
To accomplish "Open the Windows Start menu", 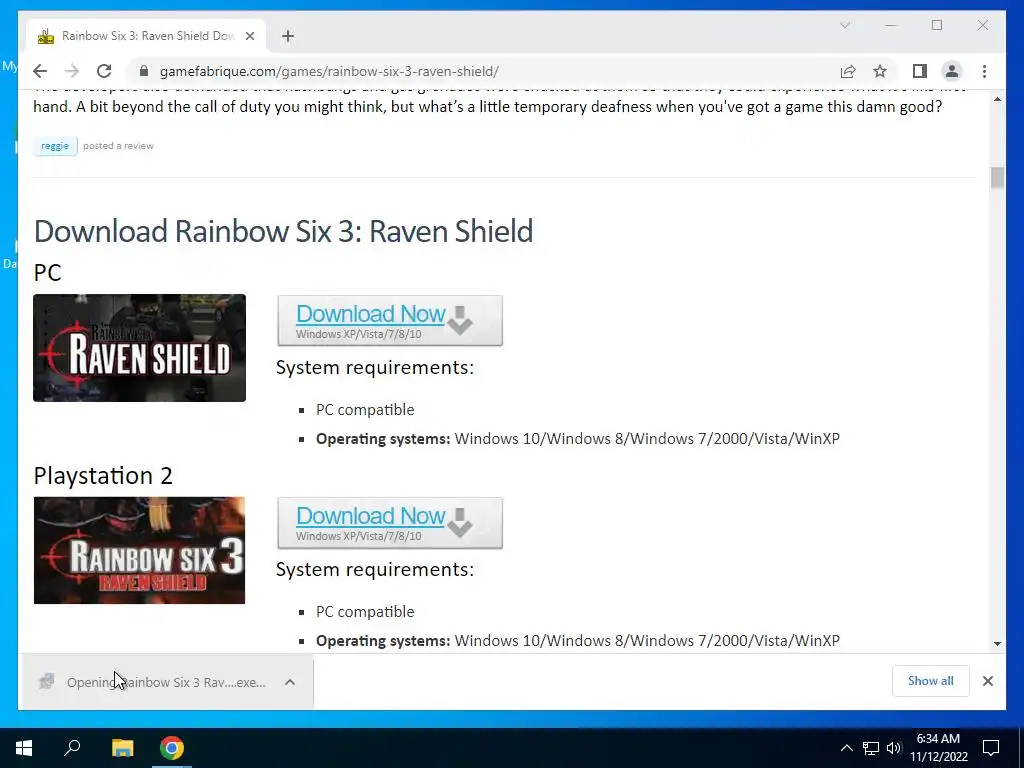I will point(24,748).
